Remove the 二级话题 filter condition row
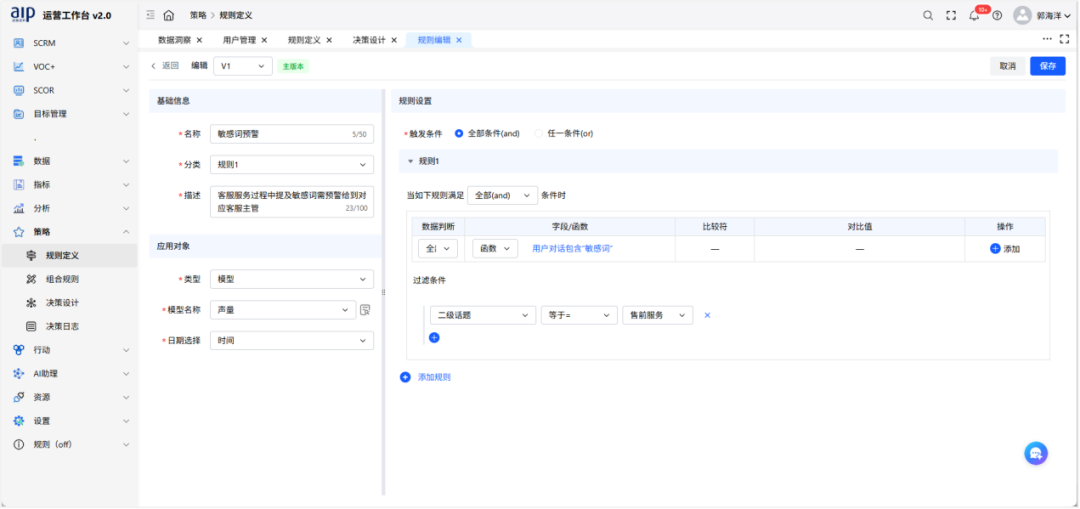The width and height of the screenshot is (1080, 509). pos(707,315)
